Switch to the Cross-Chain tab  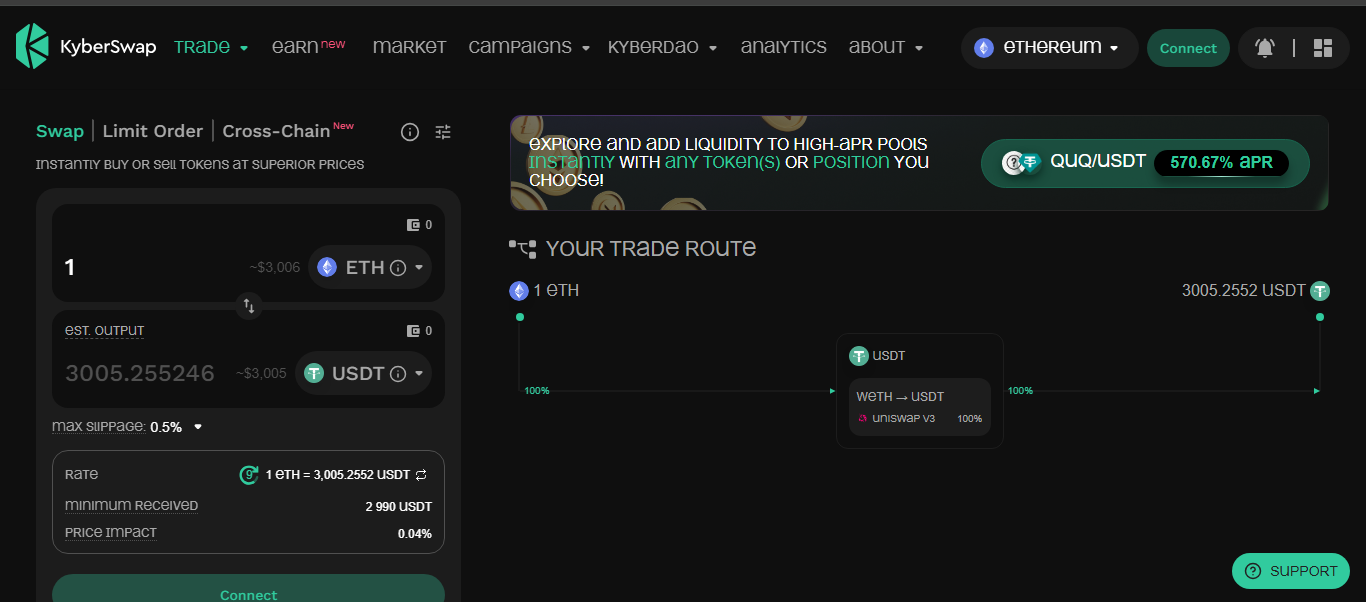pos(276,131)
